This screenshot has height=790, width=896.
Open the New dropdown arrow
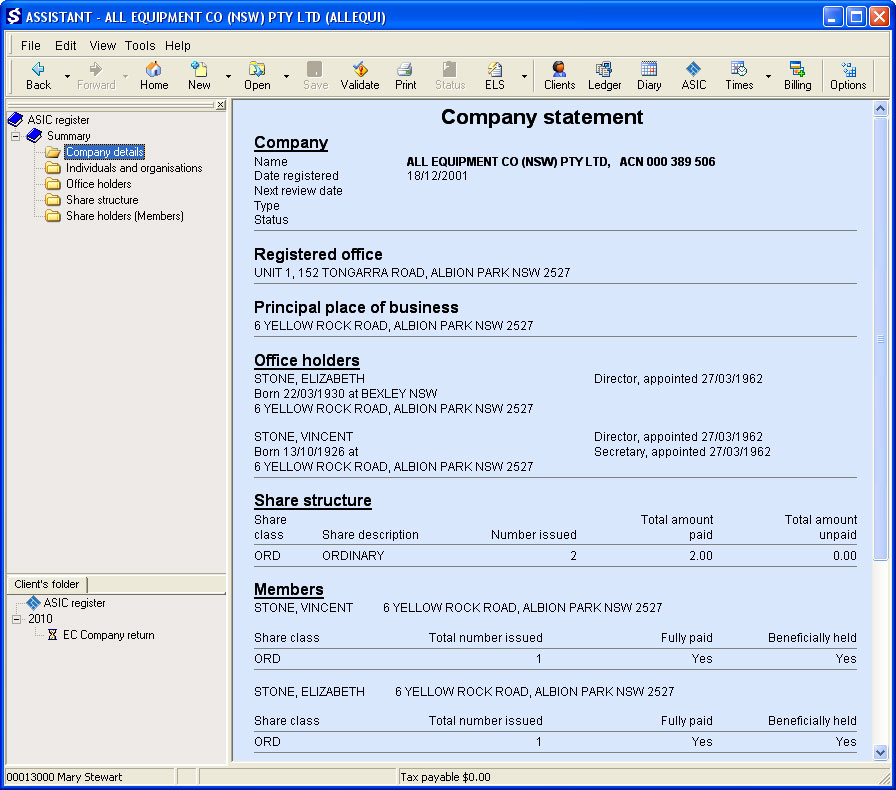[x=228, y=77]
